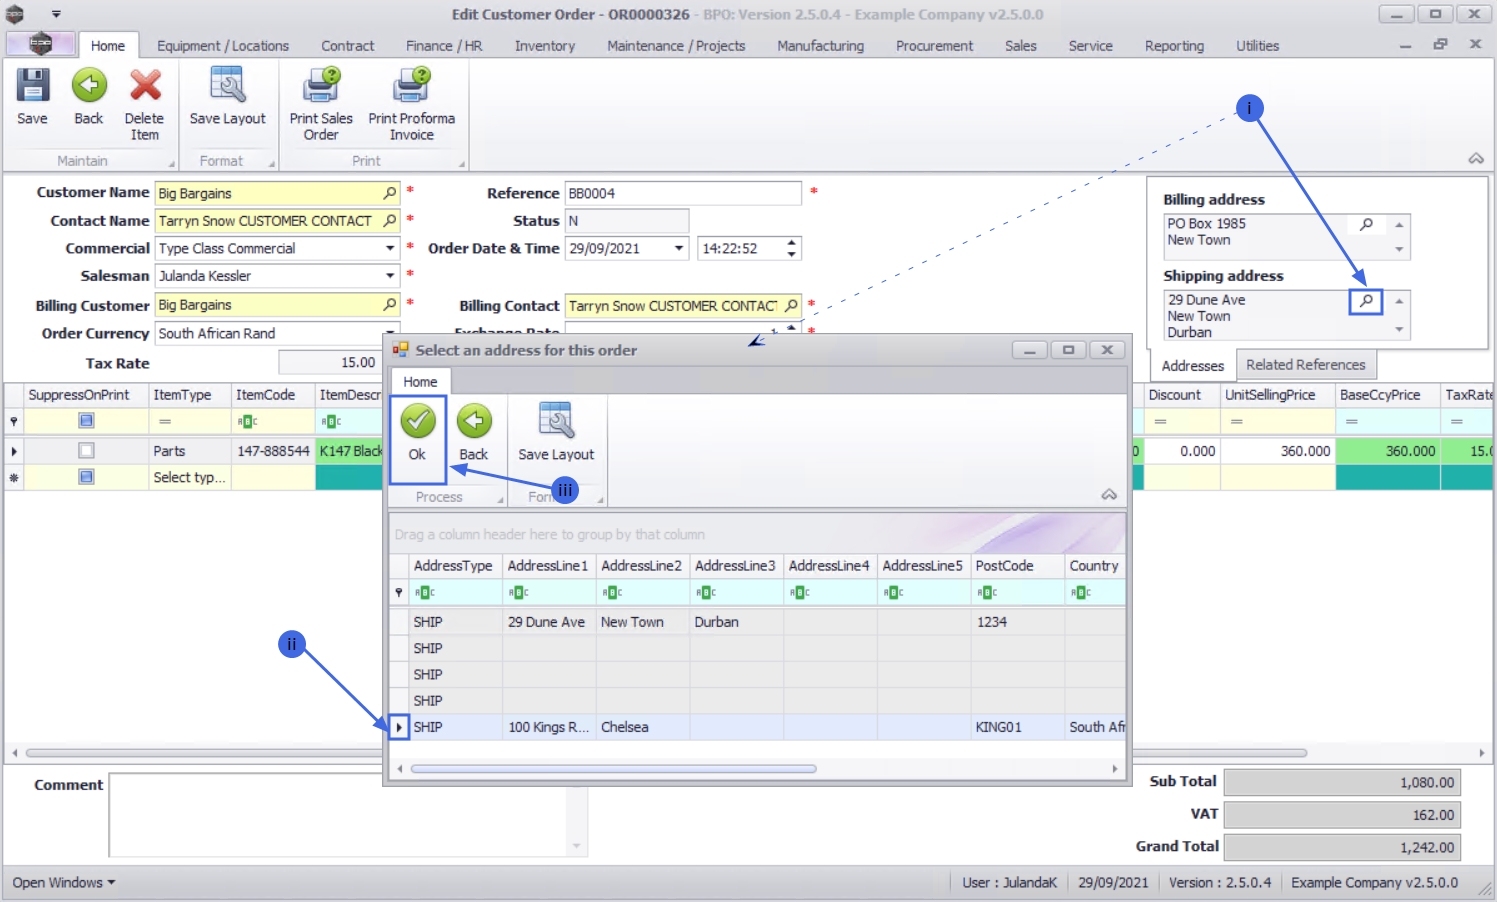Open the Maintenance / Projects tab
Screen dimensions: 1497x902
(676, 46)
